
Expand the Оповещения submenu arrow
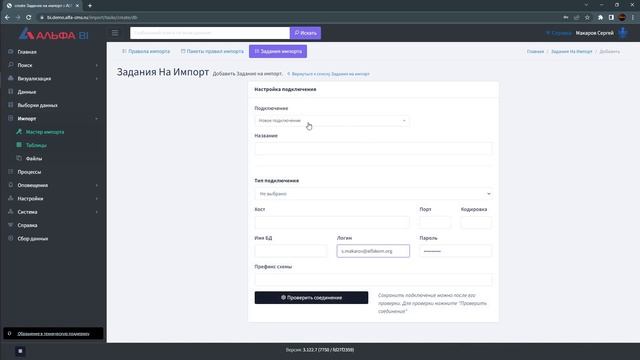[x=97, y=185]
